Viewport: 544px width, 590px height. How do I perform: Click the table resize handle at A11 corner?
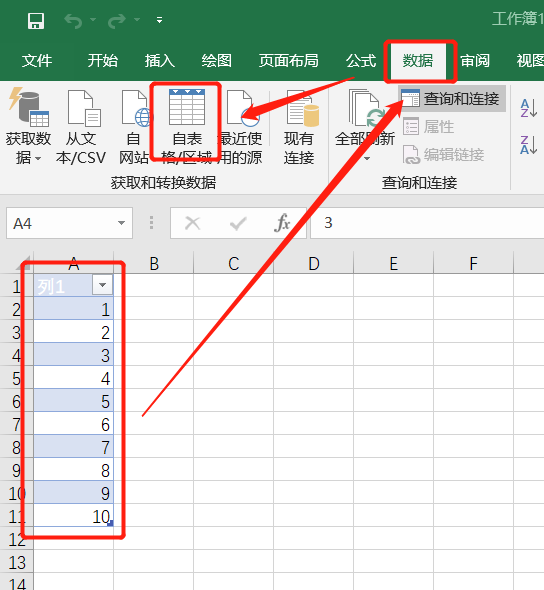pos(110,523)
